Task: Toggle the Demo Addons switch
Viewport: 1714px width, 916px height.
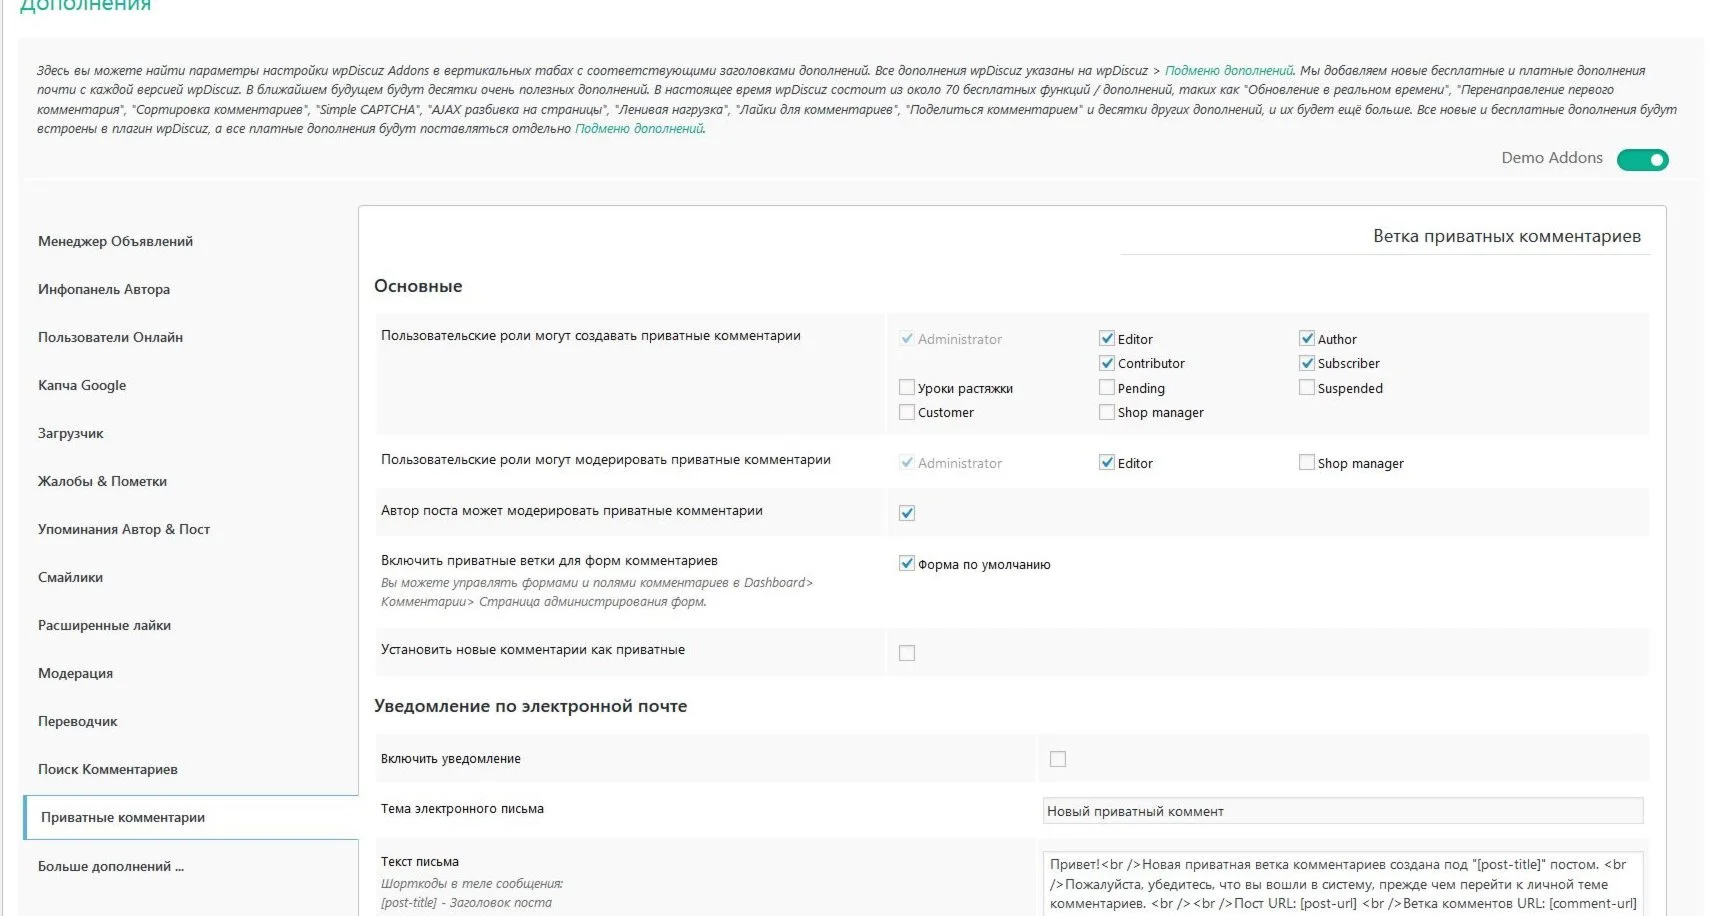Action: point(1643,159)
